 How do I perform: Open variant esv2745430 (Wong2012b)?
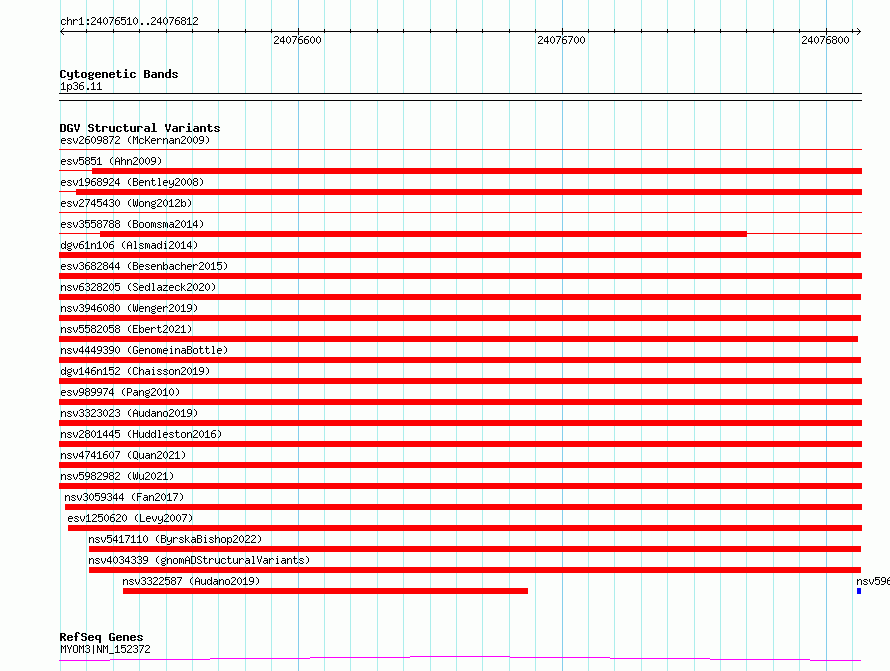pyautogui.click(x=126, y=203)
